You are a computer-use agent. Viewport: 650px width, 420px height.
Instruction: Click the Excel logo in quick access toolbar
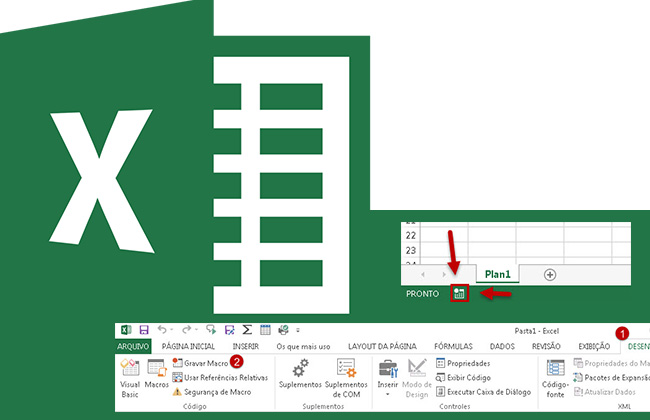(x=126, y=330)
